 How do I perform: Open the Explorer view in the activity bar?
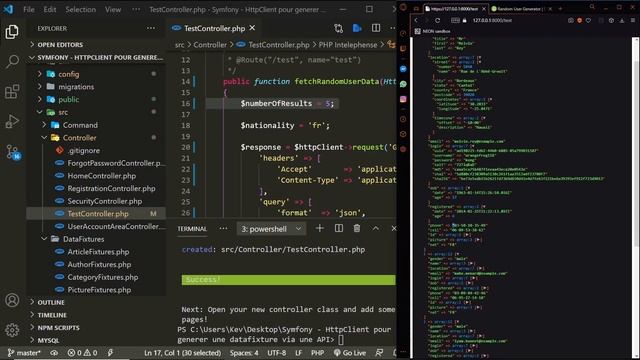12,32
